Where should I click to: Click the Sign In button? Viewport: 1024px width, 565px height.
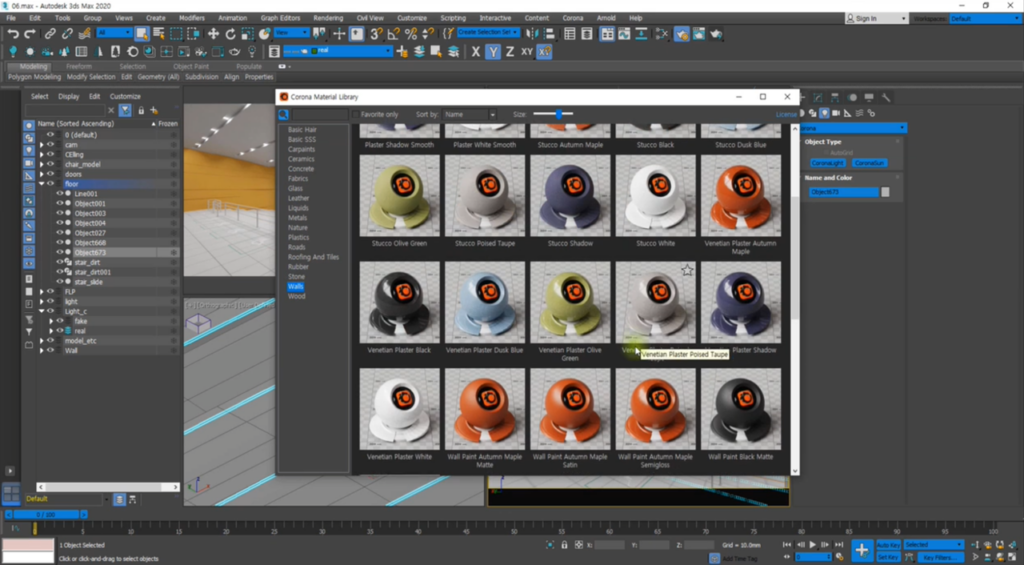click(x=876, y=18)
